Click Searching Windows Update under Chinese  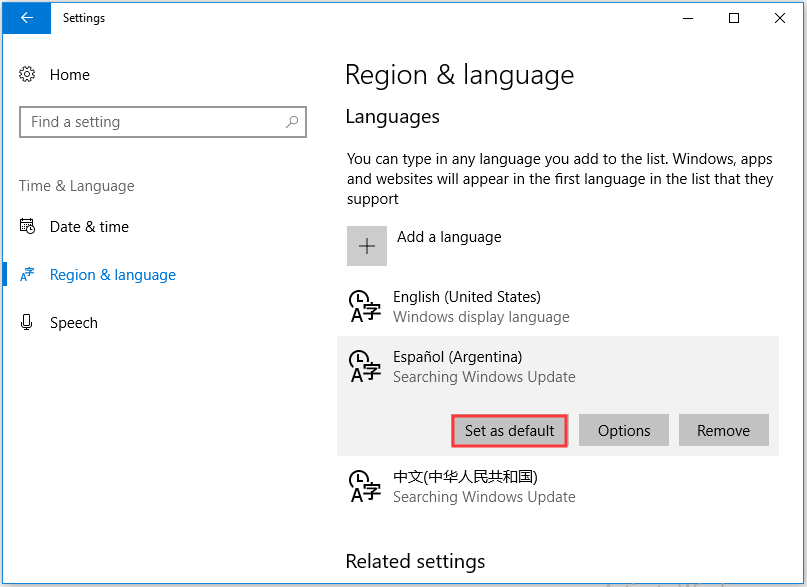(484, 497)
